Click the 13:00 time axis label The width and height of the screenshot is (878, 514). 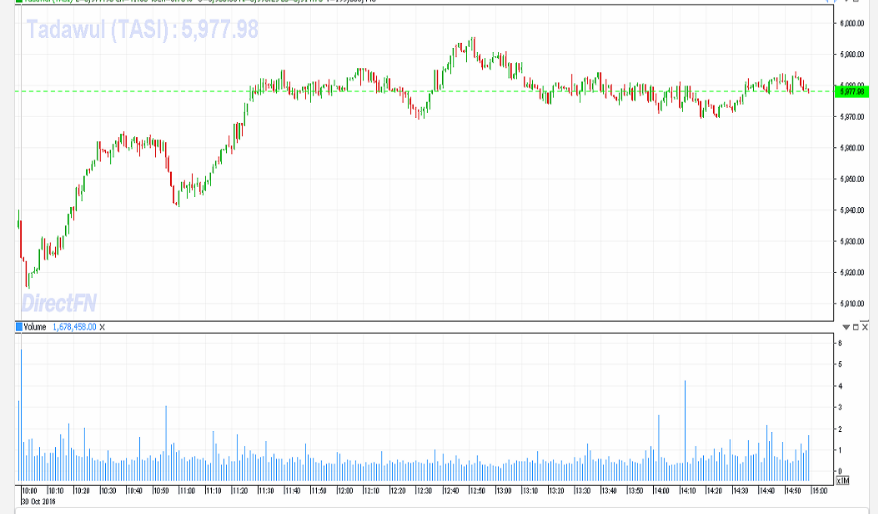click(x=504, y=491)
